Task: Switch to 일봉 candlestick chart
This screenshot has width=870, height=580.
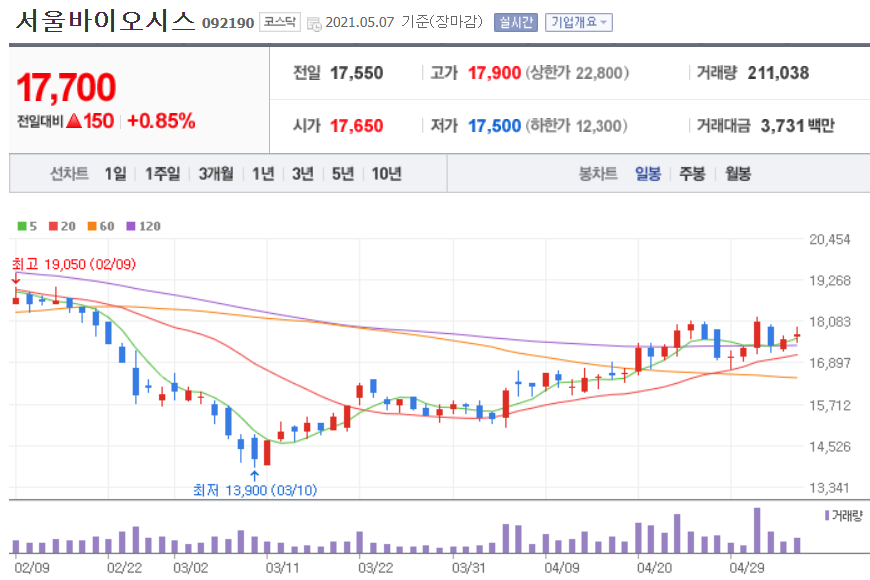Action: [x=648, y=174]
